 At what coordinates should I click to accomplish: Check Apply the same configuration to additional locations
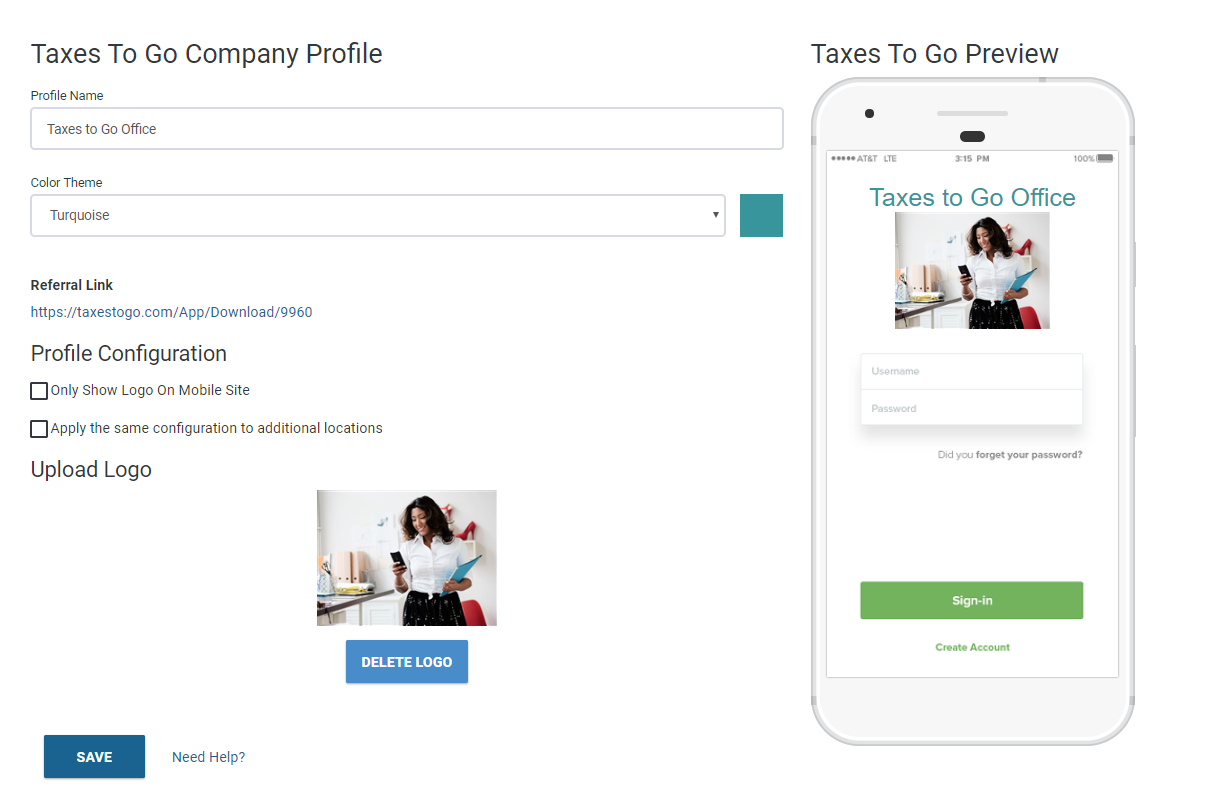click(39, 429)
